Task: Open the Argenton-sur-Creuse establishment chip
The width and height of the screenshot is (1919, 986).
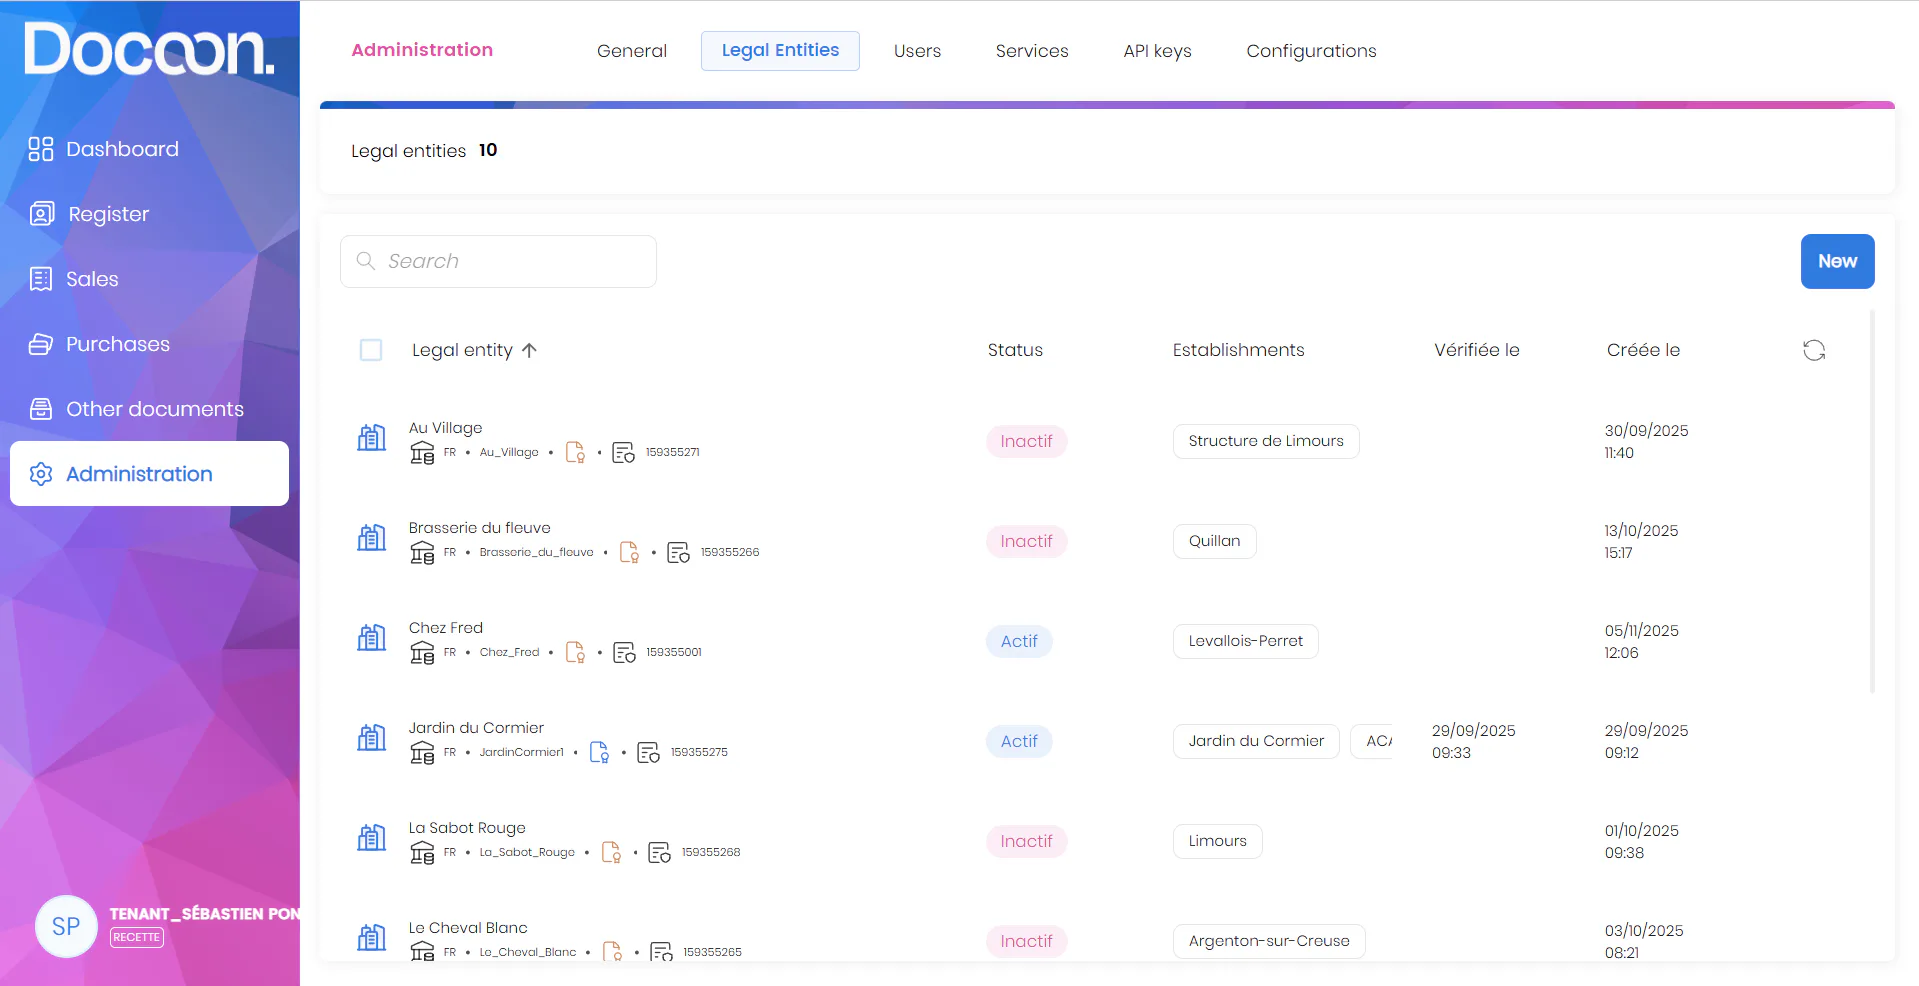Action: 1269,941
